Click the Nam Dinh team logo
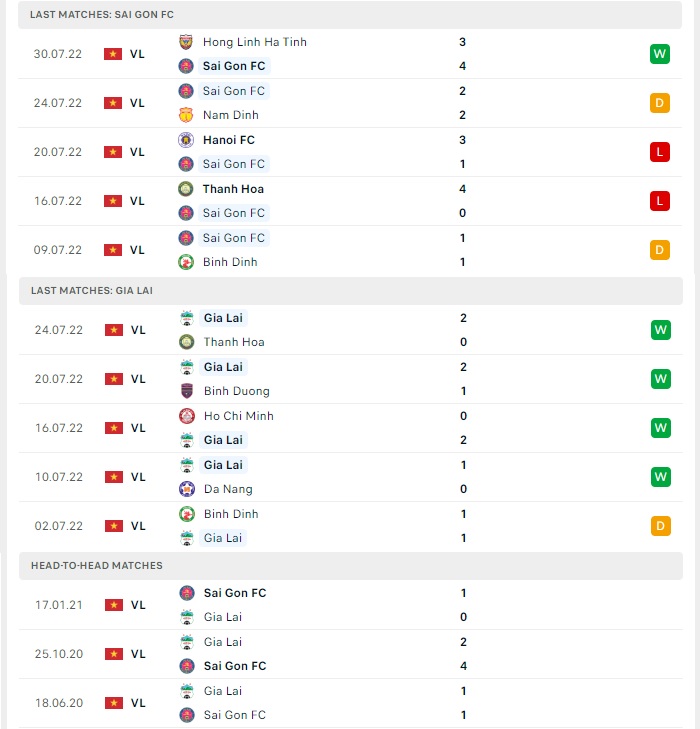Image resolution: width=700 pixels, height=729 pixels. [186, 115]
